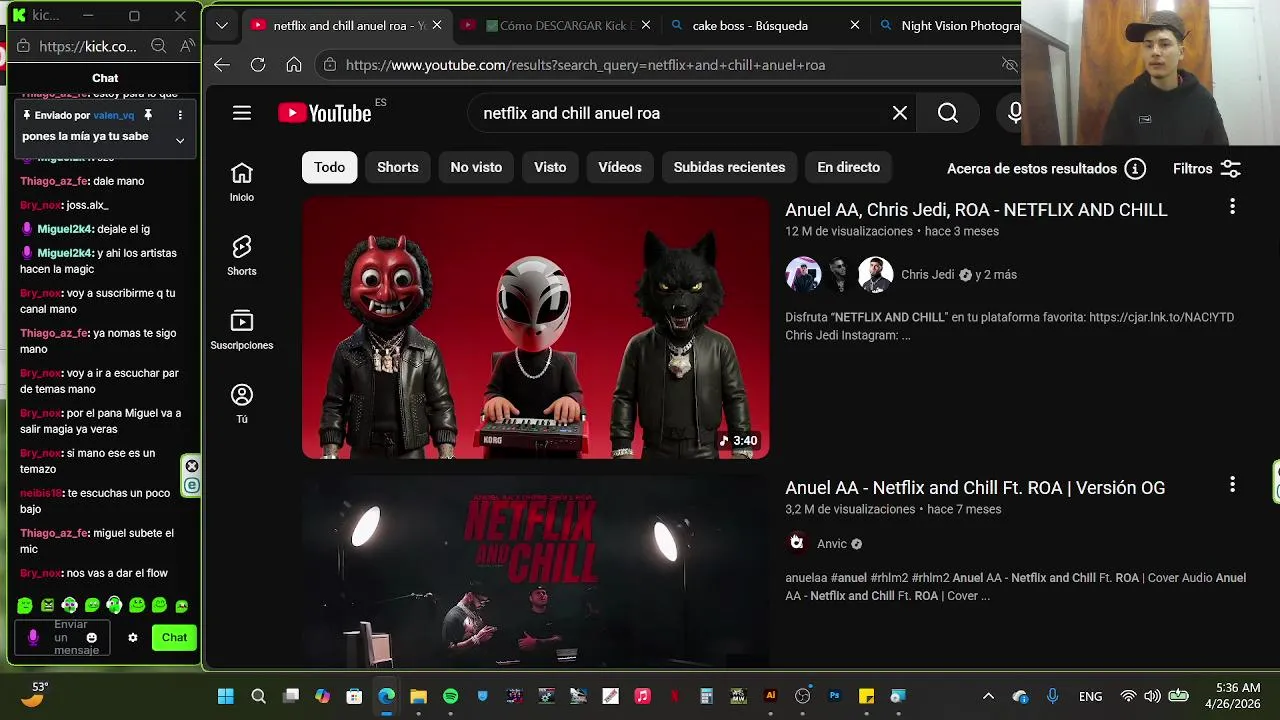This screenshot has height=720, width=1280.
Task: Select the Subidas recientes filter chip
Action: coord(729,167)
